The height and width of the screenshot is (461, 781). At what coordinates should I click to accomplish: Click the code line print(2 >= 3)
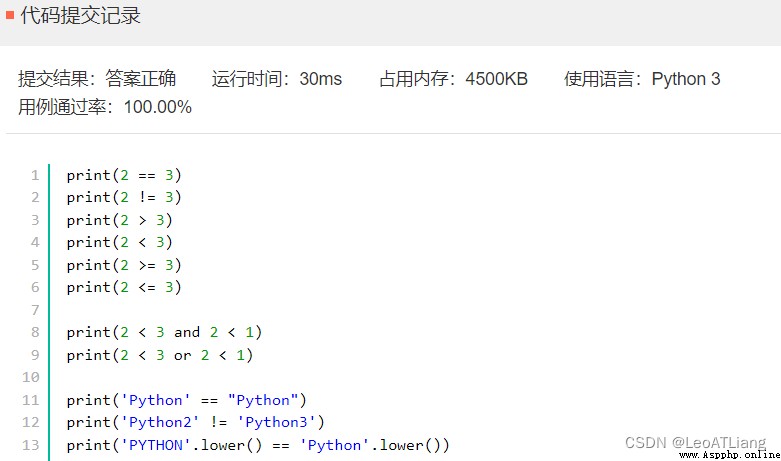[x=124, y=265]
